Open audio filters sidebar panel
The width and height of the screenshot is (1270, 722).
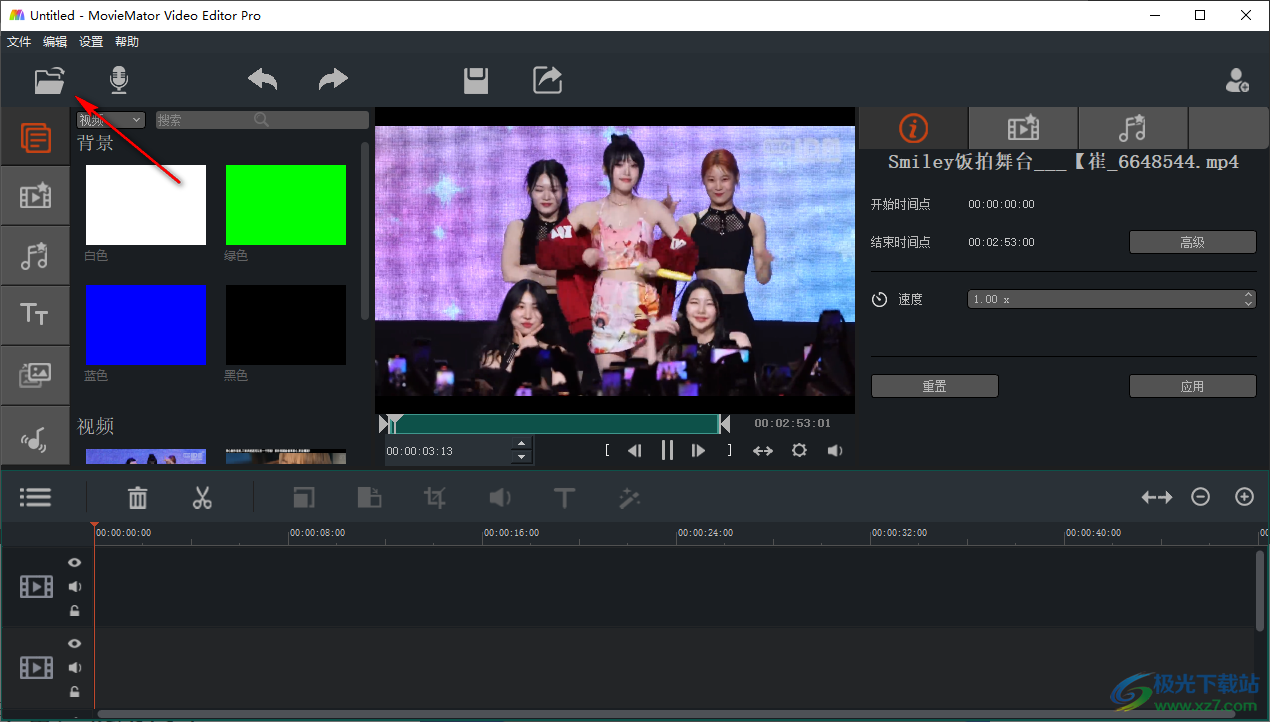coord(35,256)
